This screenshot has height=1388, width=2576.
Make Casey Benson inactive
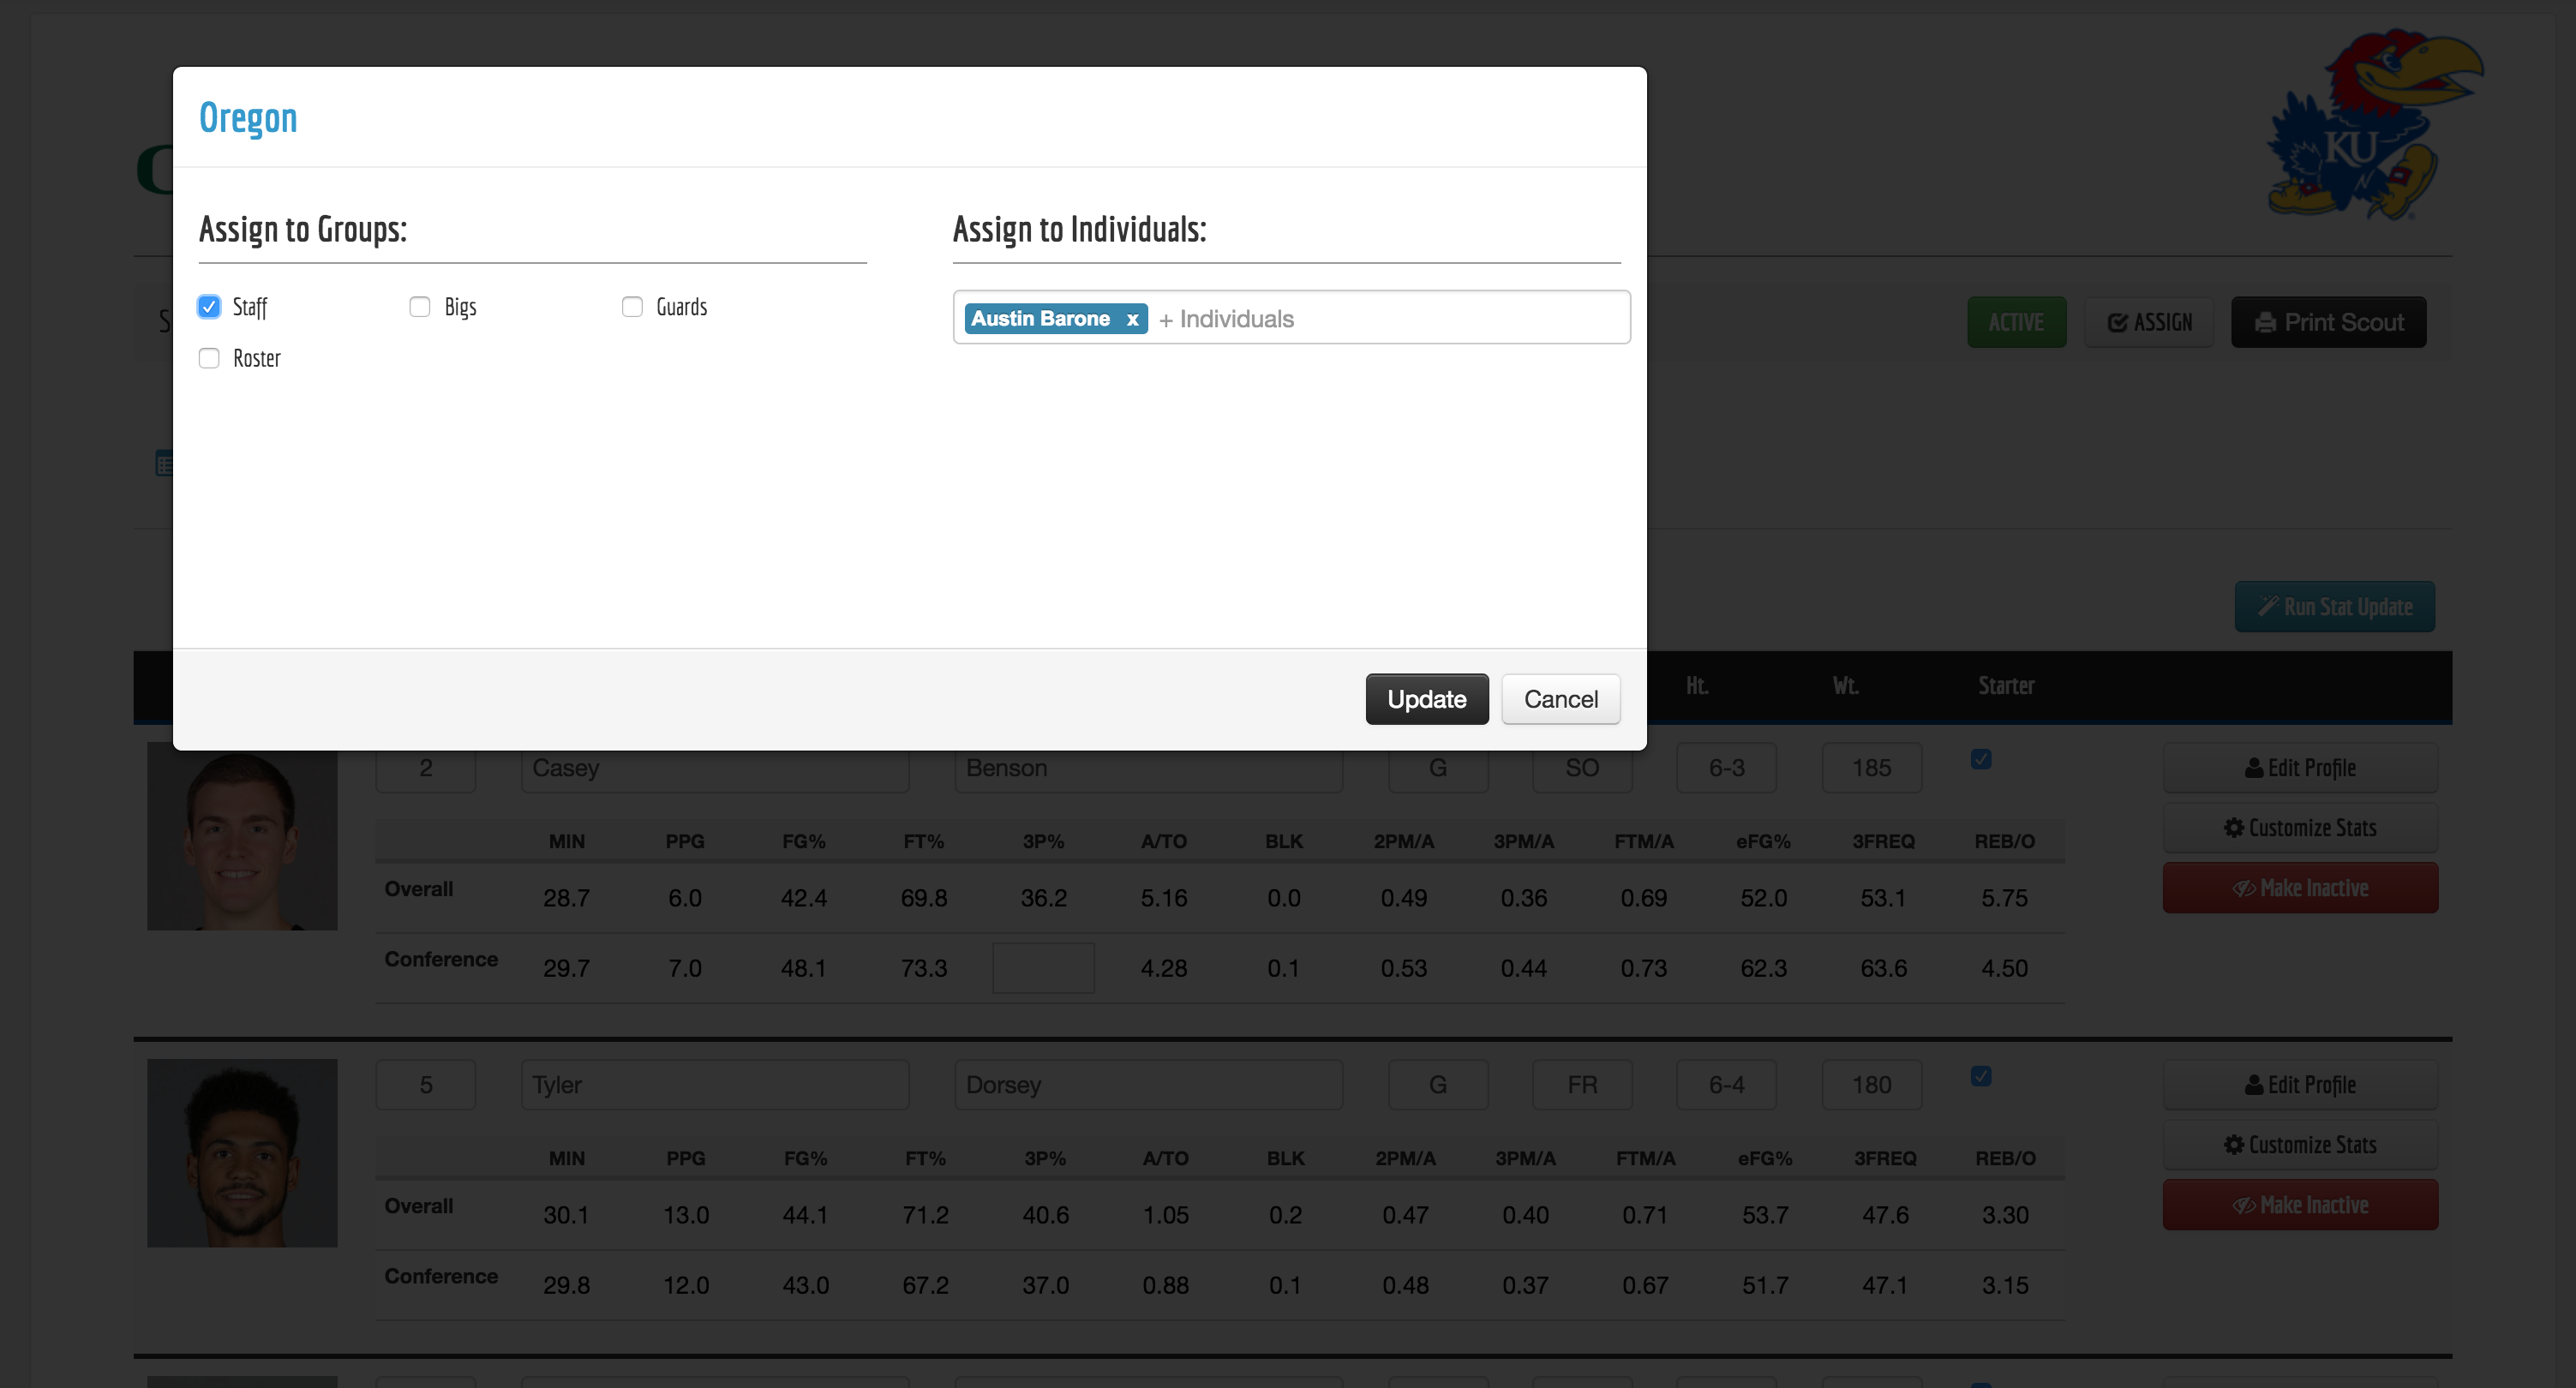coord(2299,888)
